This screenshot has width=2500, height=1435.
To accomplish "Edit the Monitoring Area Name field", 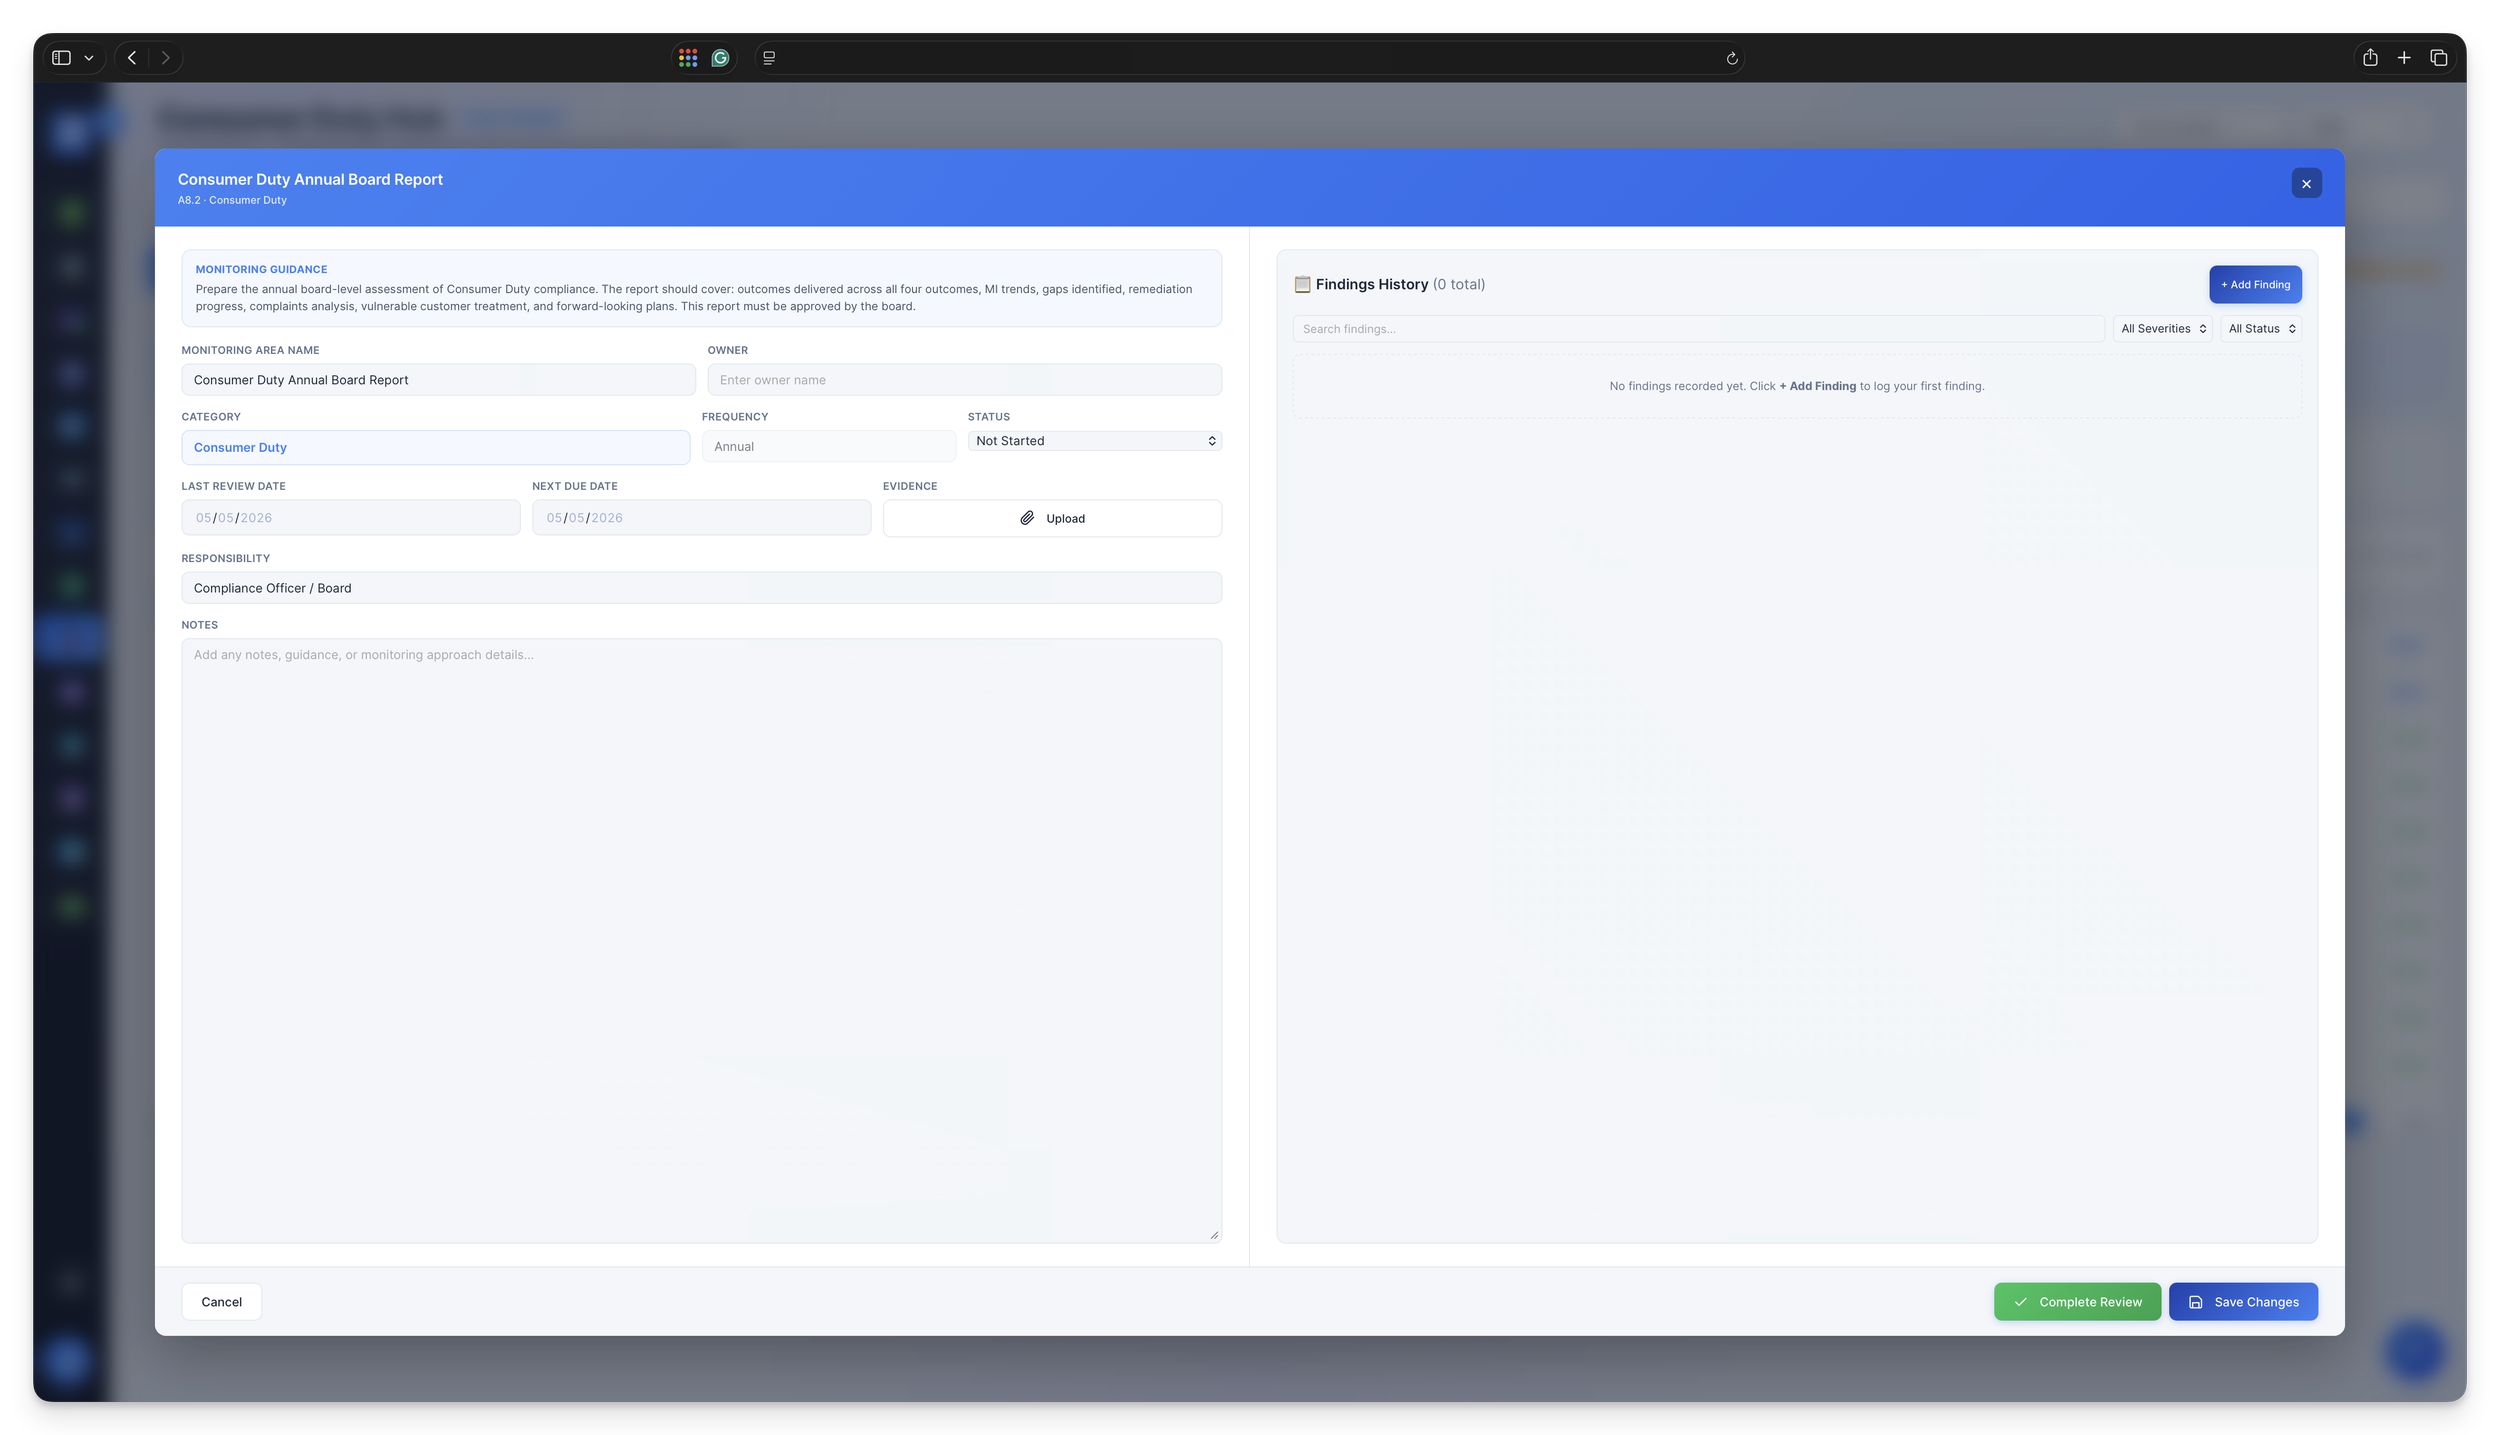I will (438, 380).
